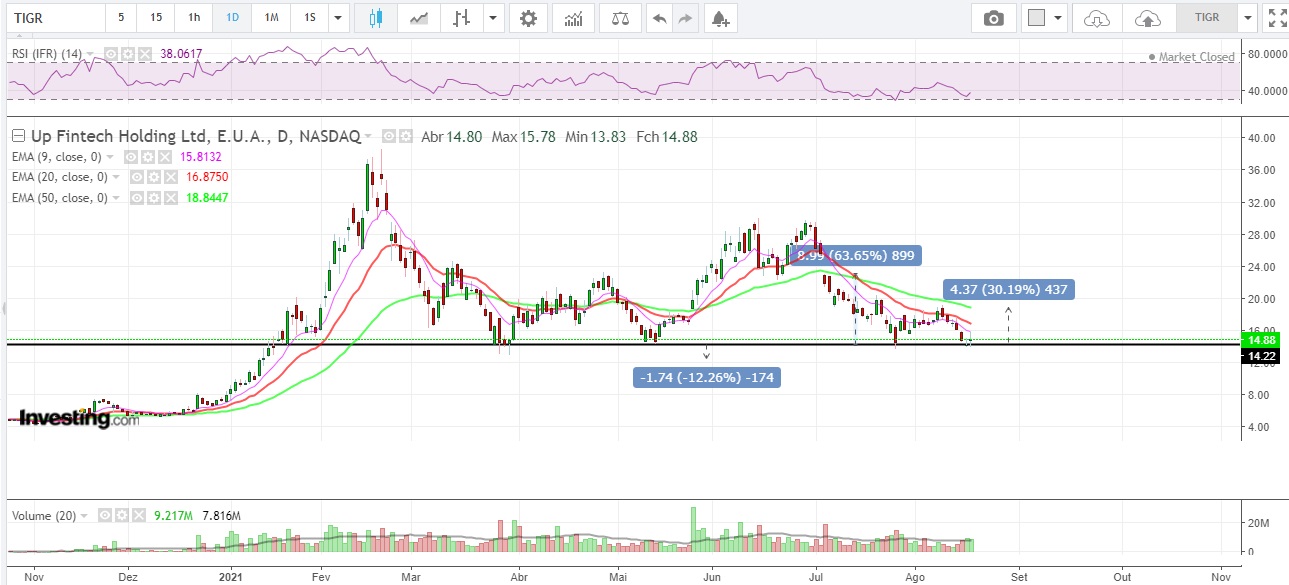The image size is (1289, 585).
Task: Hide the EMA 20 line via eye icon
Action: pos(137,177)
